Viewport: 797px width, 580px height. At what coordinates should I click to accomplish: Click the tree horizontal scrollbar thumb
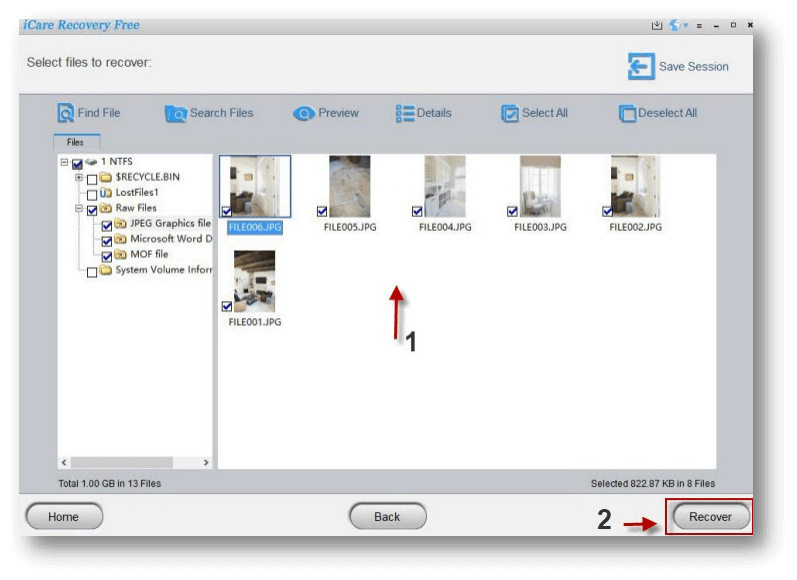coord(122,462)
